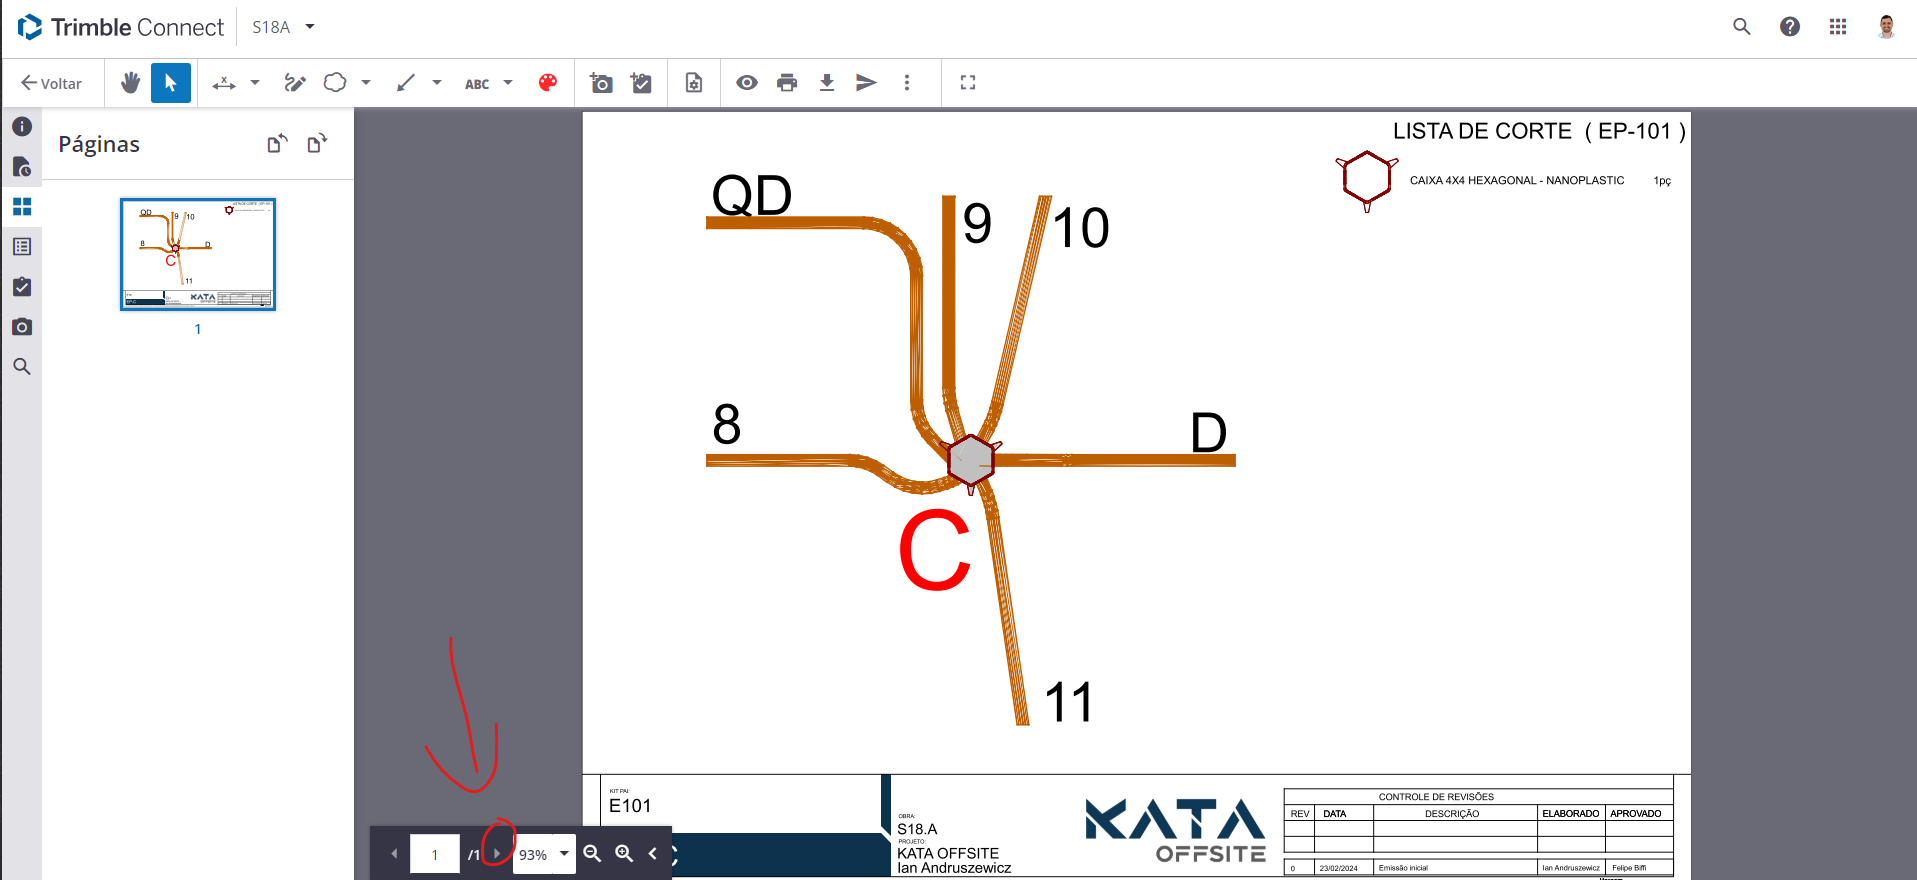Click the page 1 label under thumbnail
The image size is (1917, 880).
198,329
